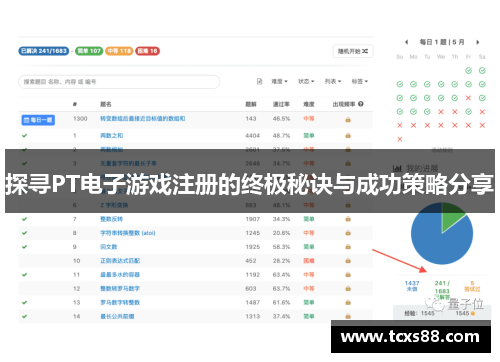Sort by the 难度 column header in table

(309, 104)
